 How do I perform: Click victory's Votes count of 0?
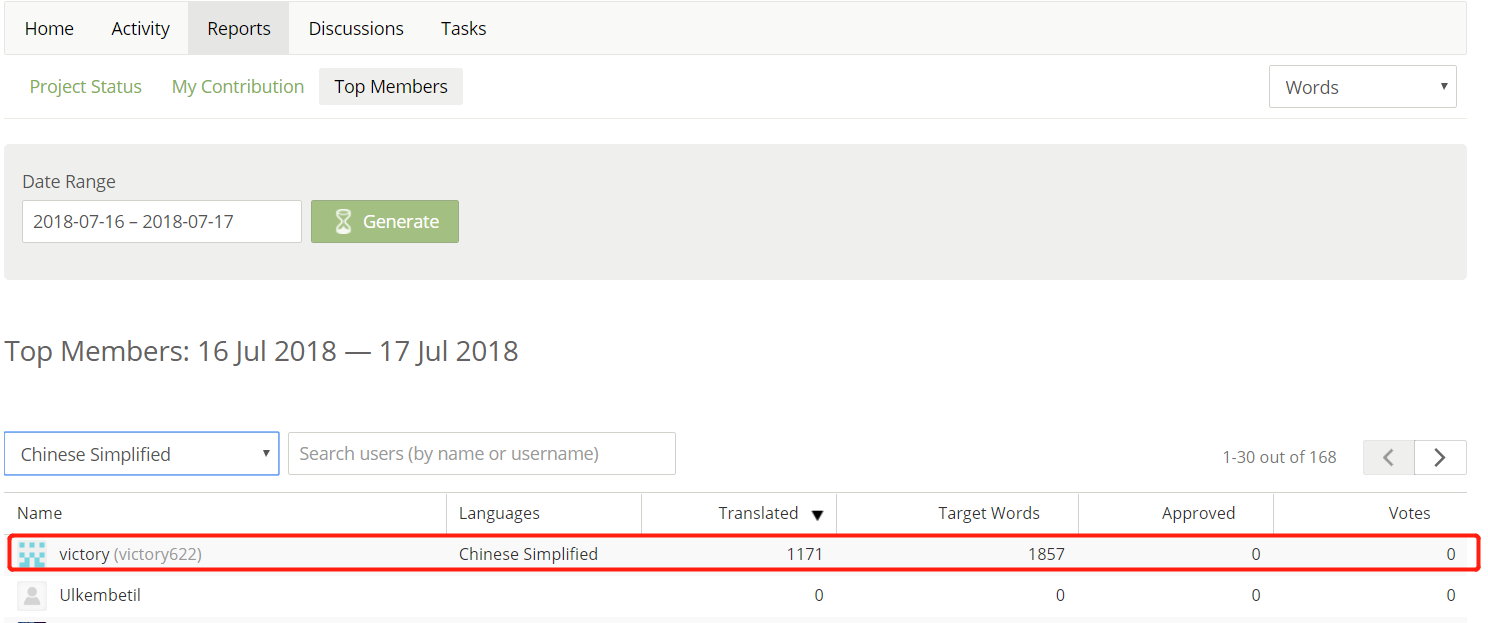(x=1451, y=553)
